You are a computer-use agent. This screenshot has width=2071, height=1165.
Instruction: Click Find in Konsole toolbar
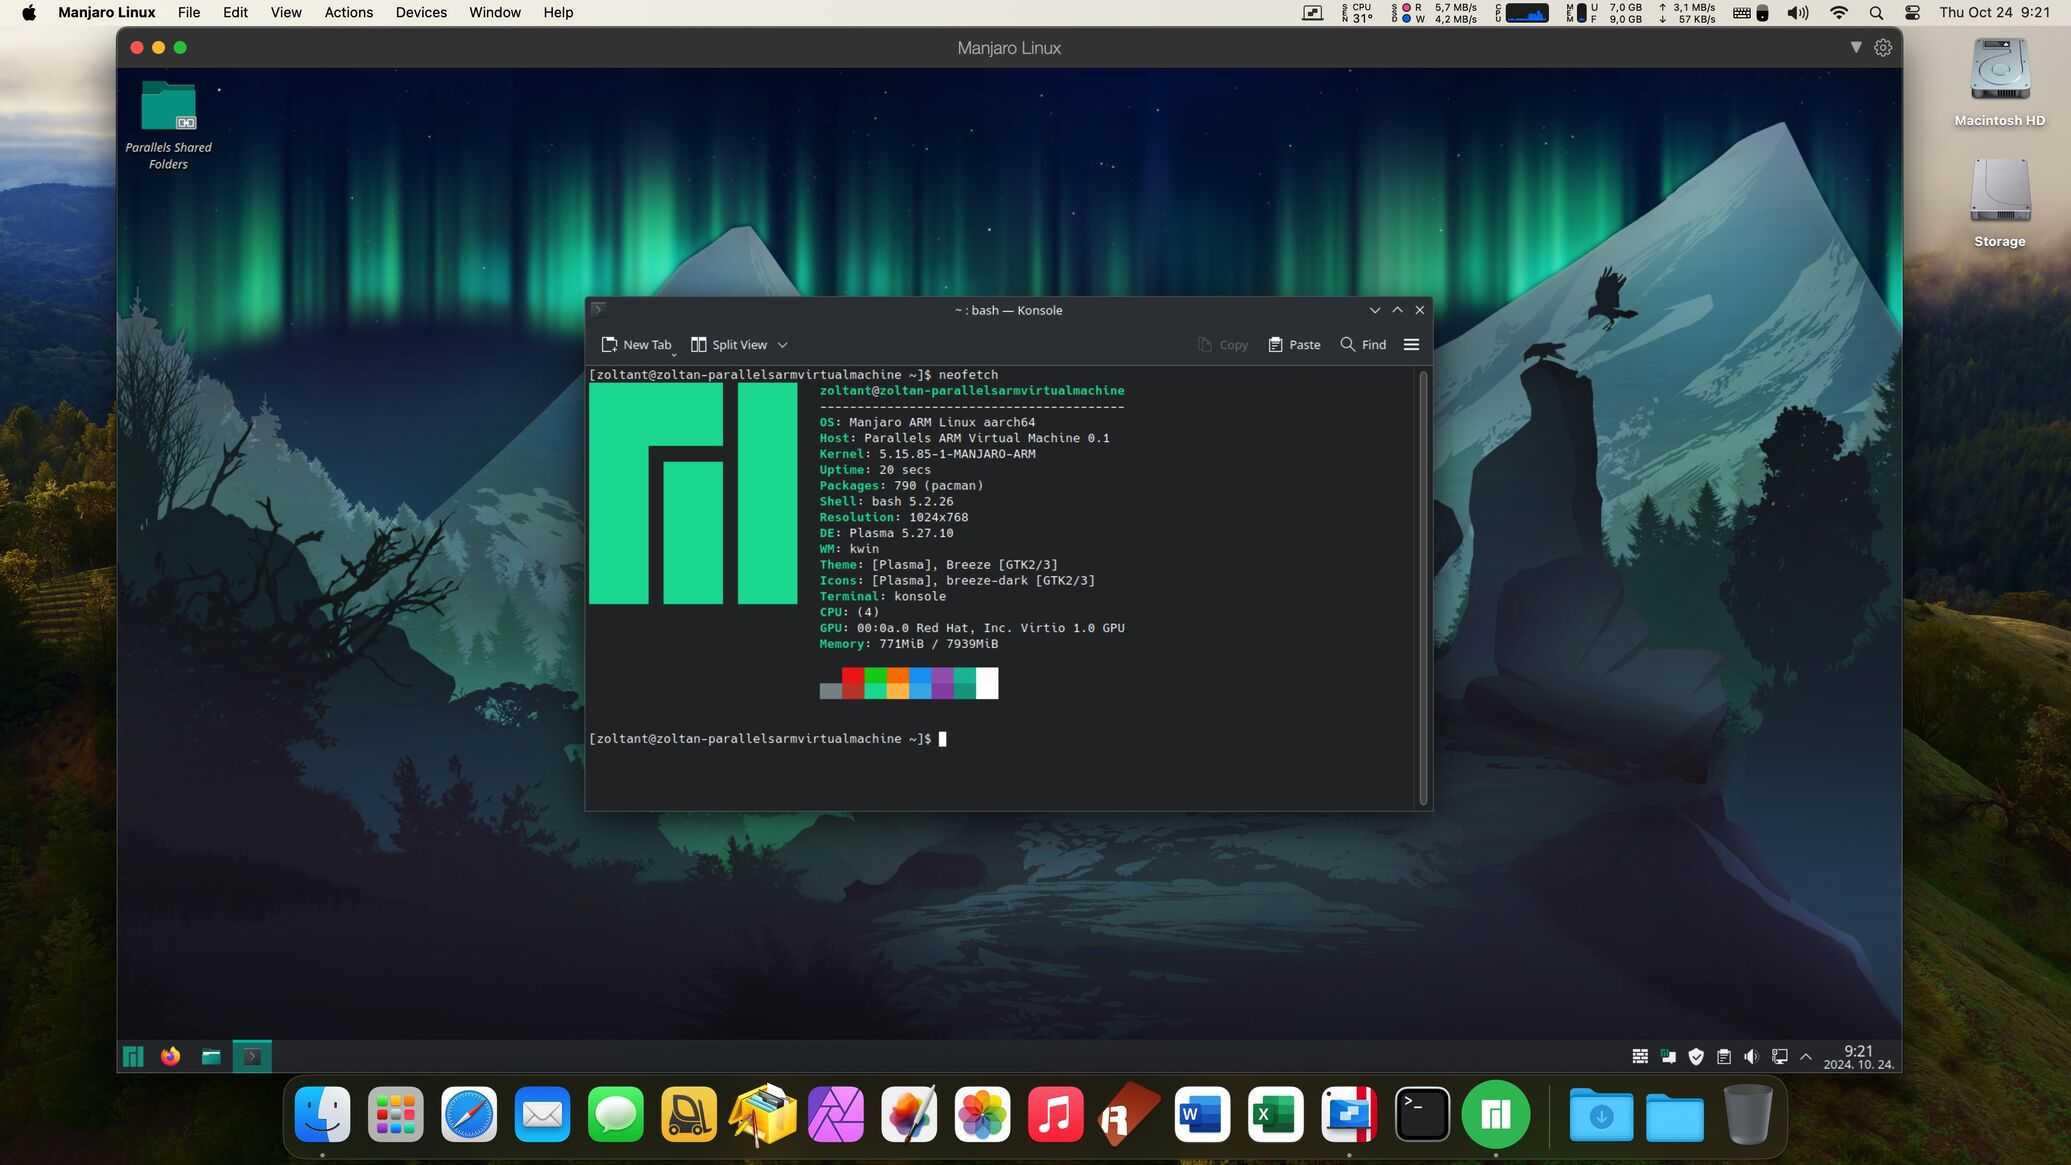coord(1363,344)
